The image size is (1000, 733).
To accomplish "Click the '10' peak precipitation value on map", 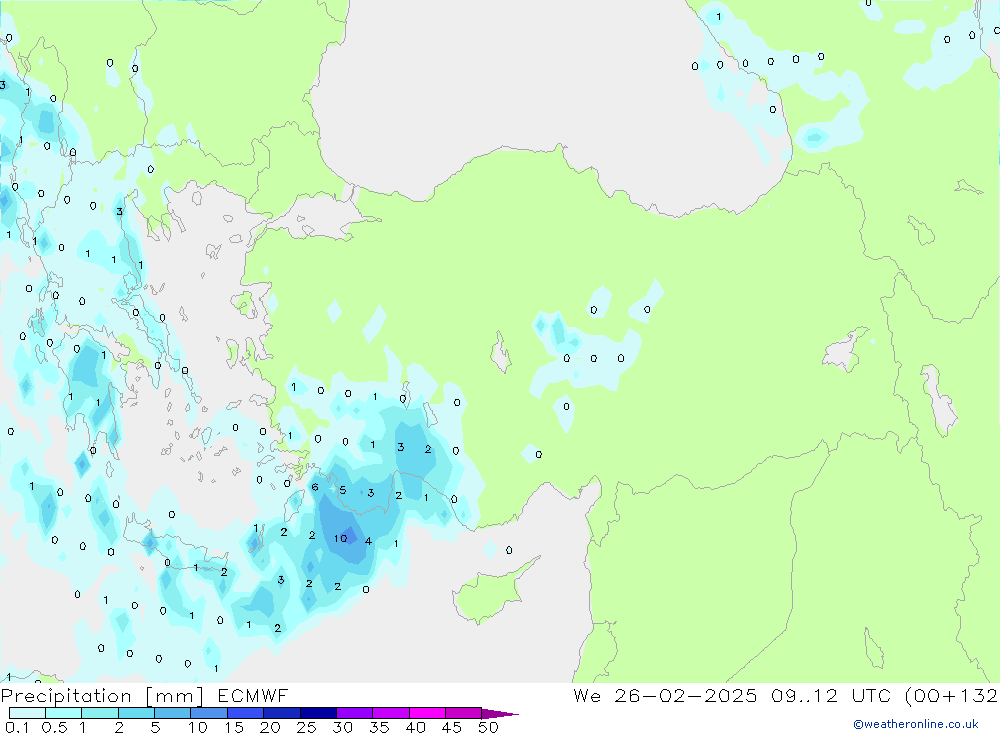I will click(341, 538).
